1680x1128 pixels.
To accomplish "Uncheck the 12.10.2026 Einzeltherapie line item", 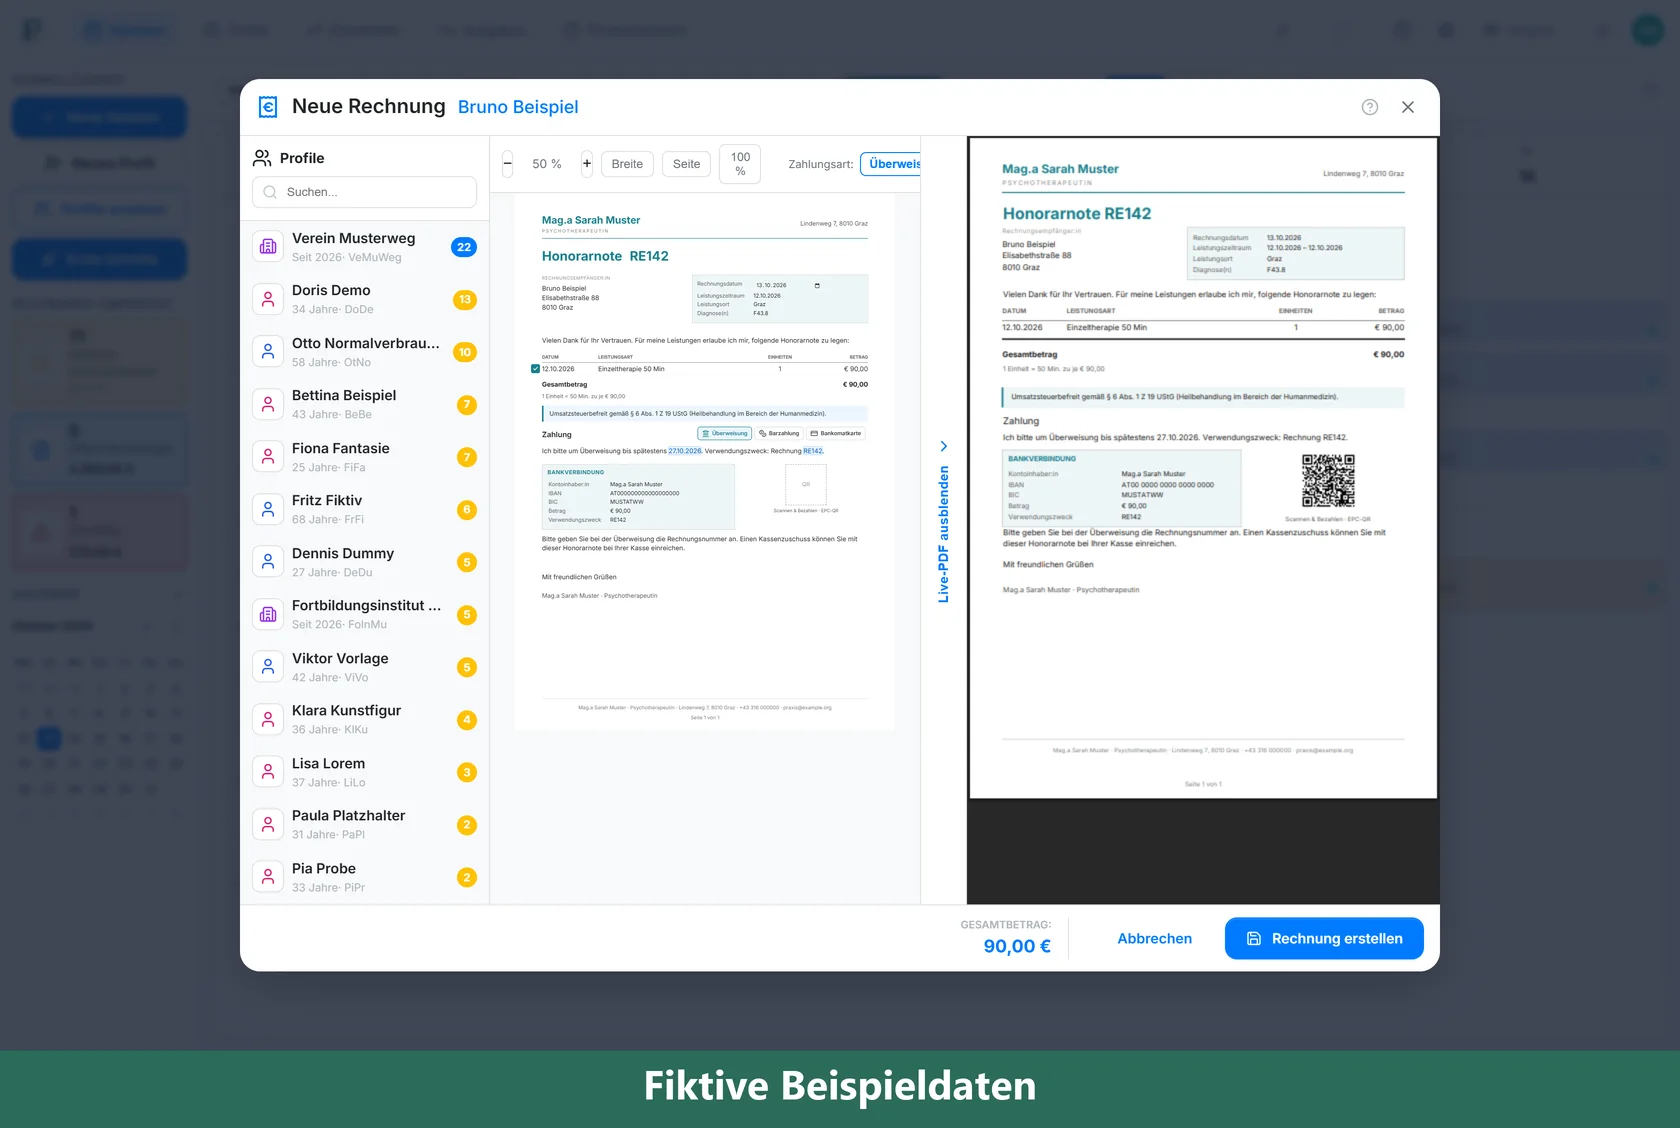I will 535,369.
